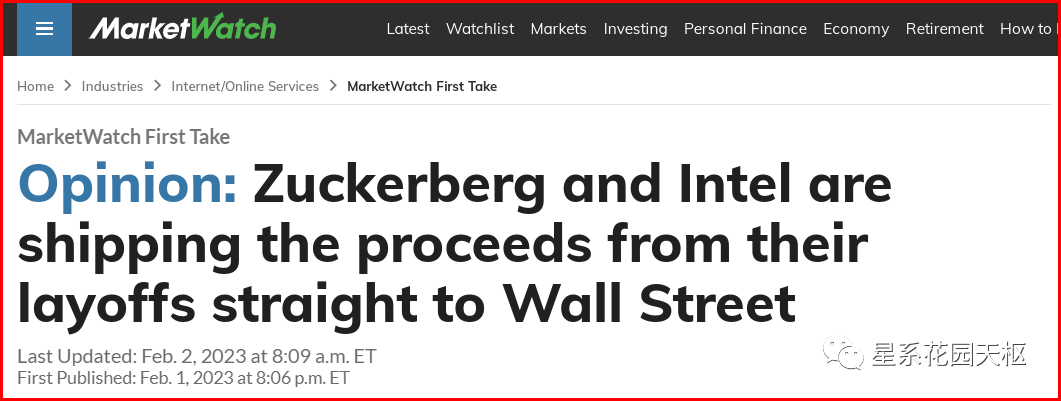Click the bold MarketWatch First Take breadcrumb
This screenshot has height=401, width=1061.
pyautogui.click(x=422, y=86)
